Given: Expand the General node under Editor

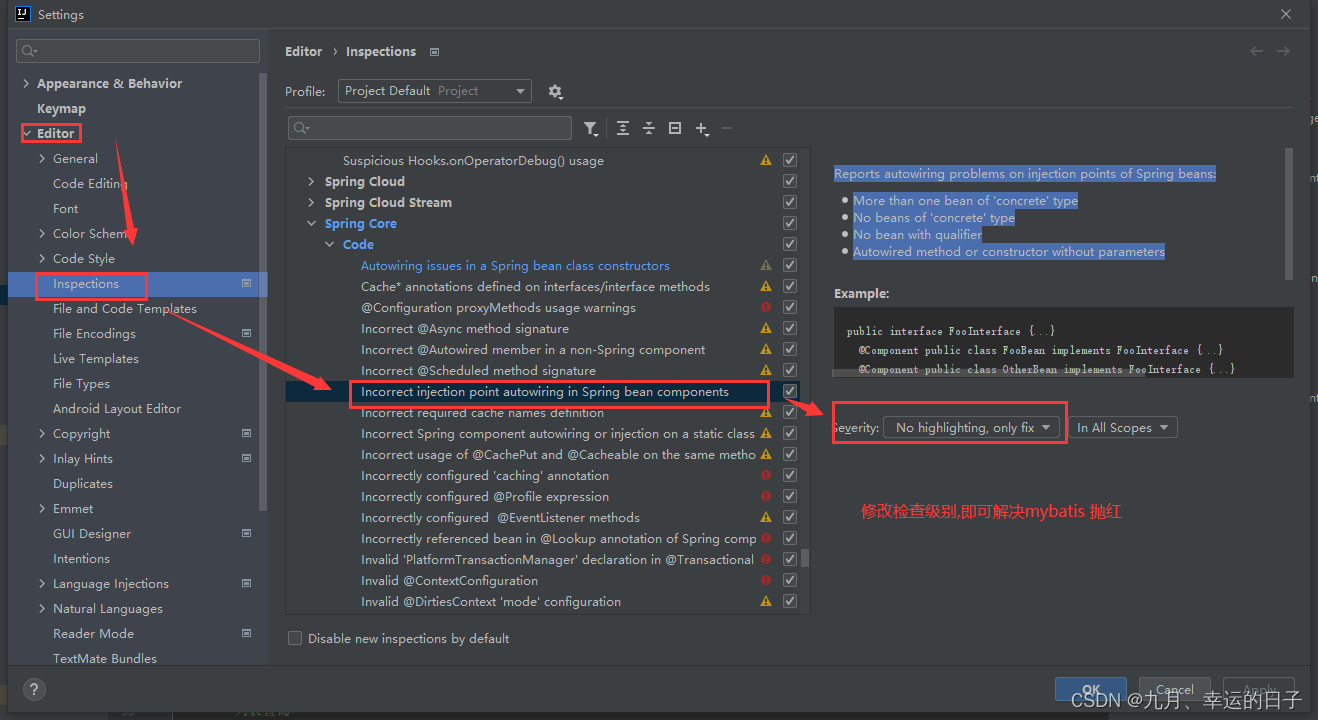Looking at the screenshot, I should (x=42, y=159).
